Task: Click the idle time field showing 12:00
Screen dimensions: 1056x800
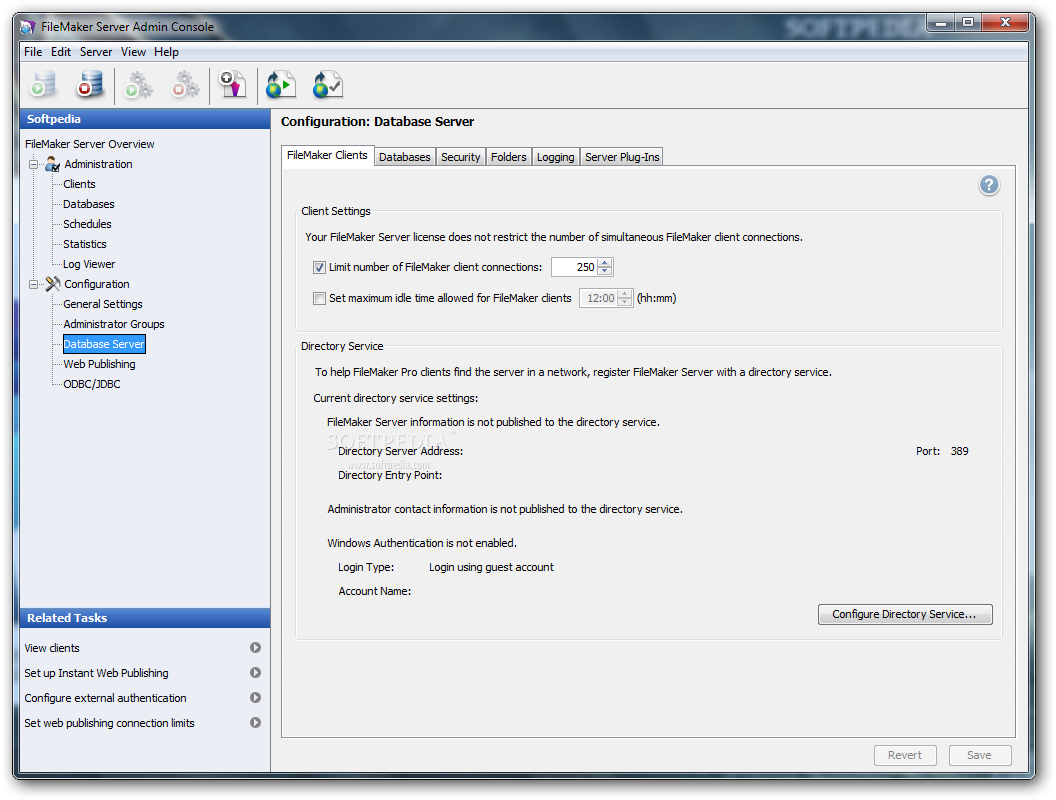Action: point(599,298)
